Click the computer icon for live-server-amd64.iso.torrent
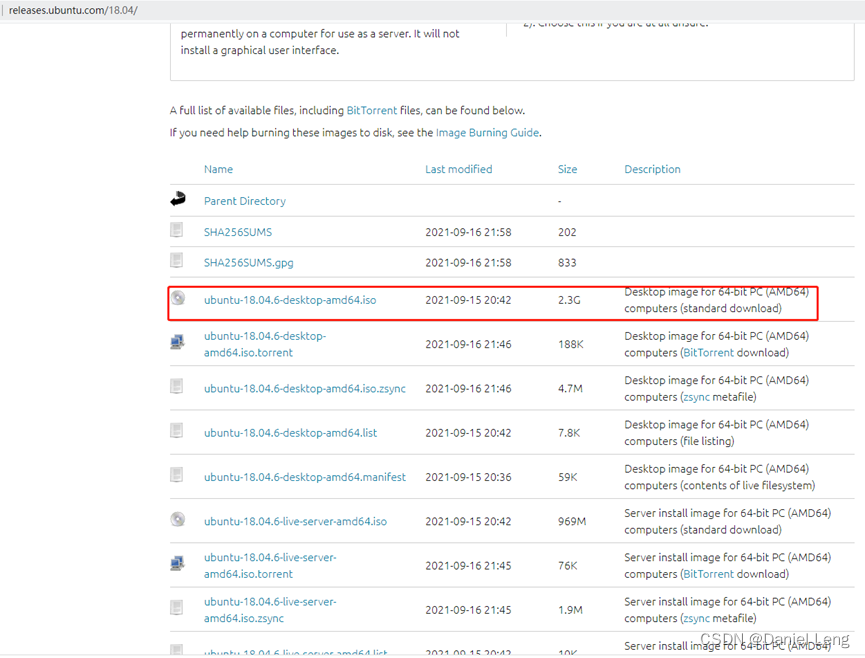The width and height of the screenshot is (865, 658). click(x=177, y=563)
